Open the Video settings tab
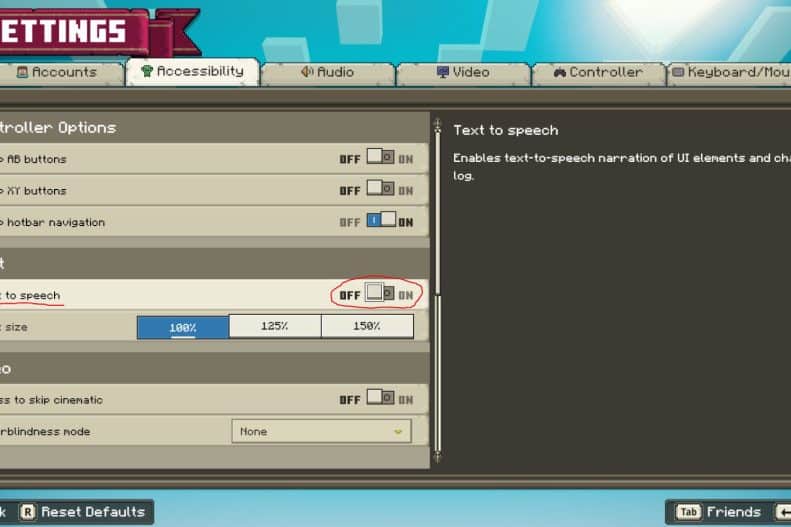This screenshot has width=791, height=527. tap(463, 73)
